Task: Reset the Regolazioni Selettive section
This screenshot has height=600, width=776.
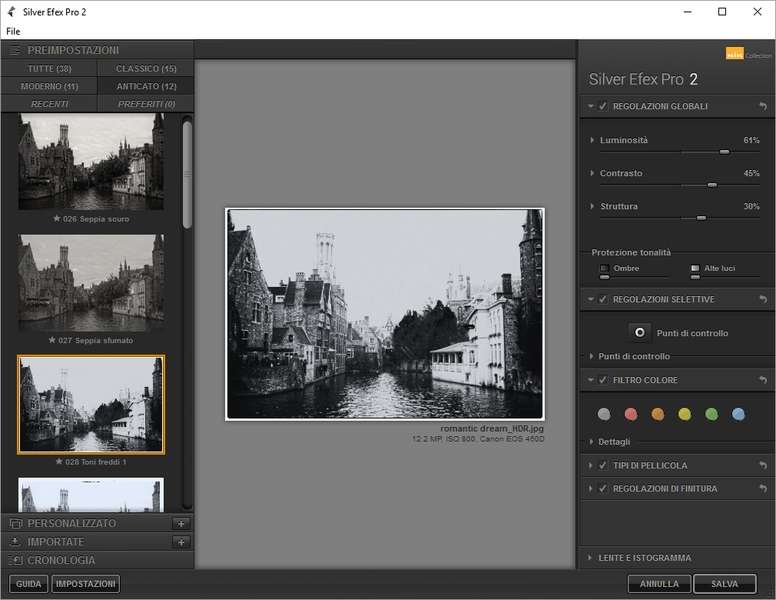Action: click(x=763, y=299)
